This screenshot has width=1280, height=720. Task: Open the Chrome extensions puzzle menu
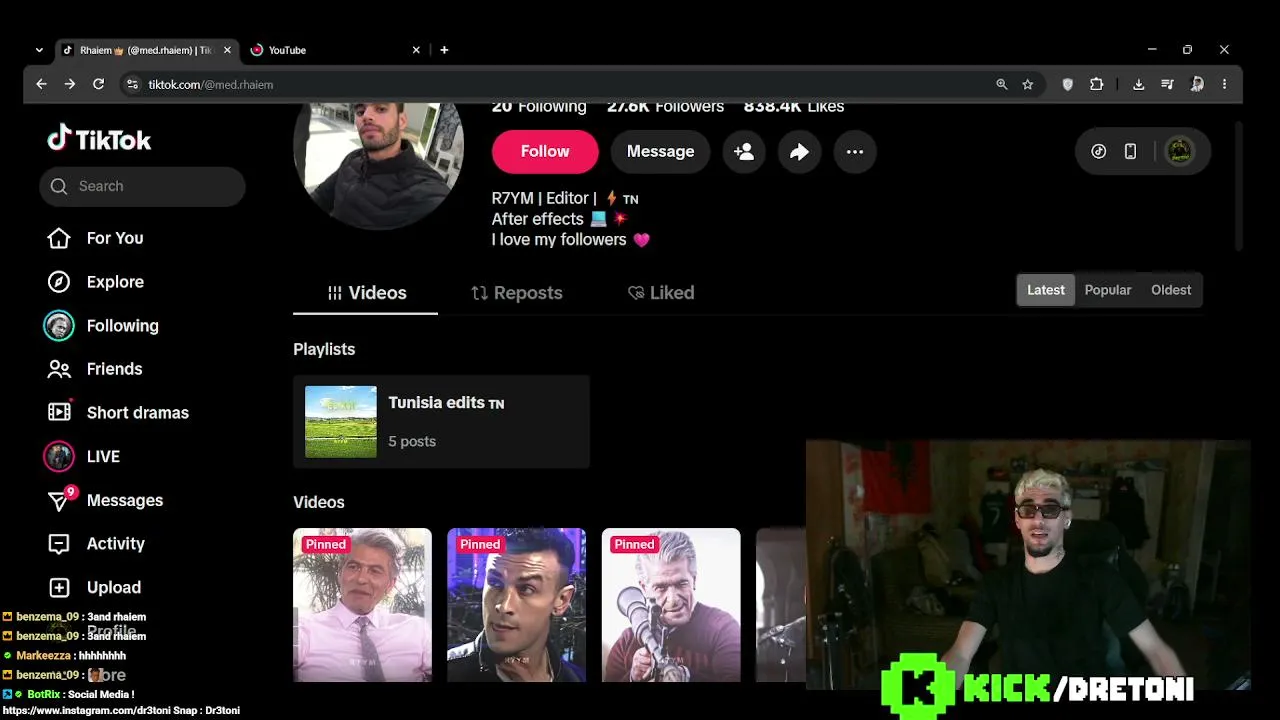pyautogui.click(x=1096, y=84)
